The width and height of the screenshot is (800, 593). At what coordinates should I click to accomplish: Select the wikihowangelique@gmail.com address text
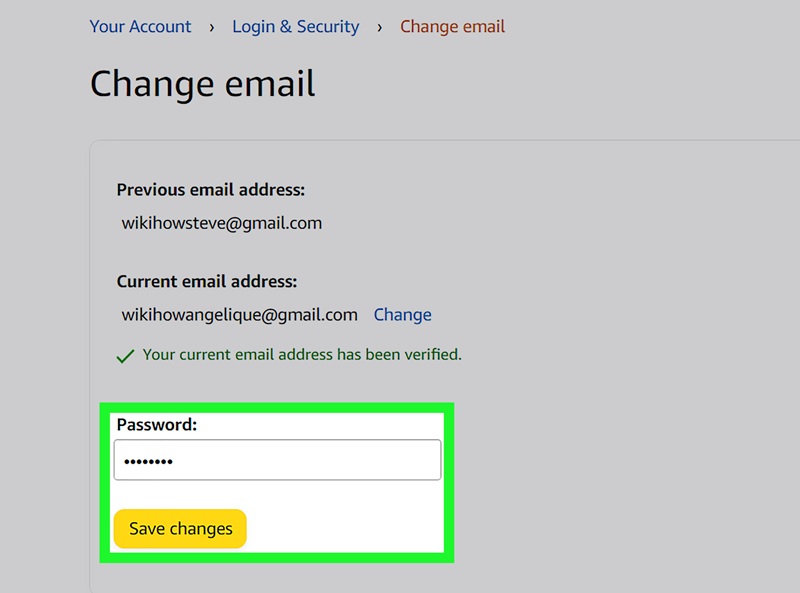239,315
